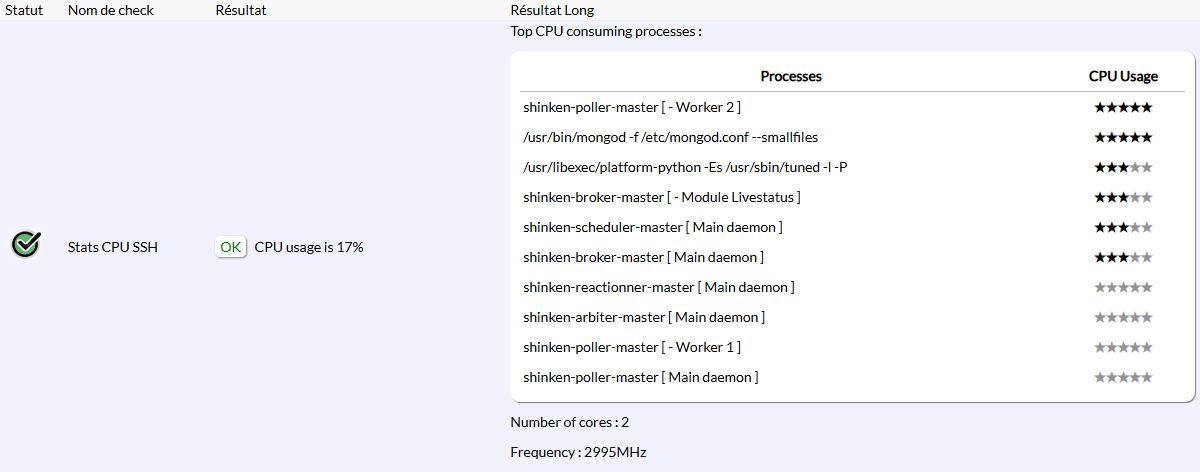1200x472 pixels.
Task: Click star rating for tuned process
Action: click(x=1123, y=167)
